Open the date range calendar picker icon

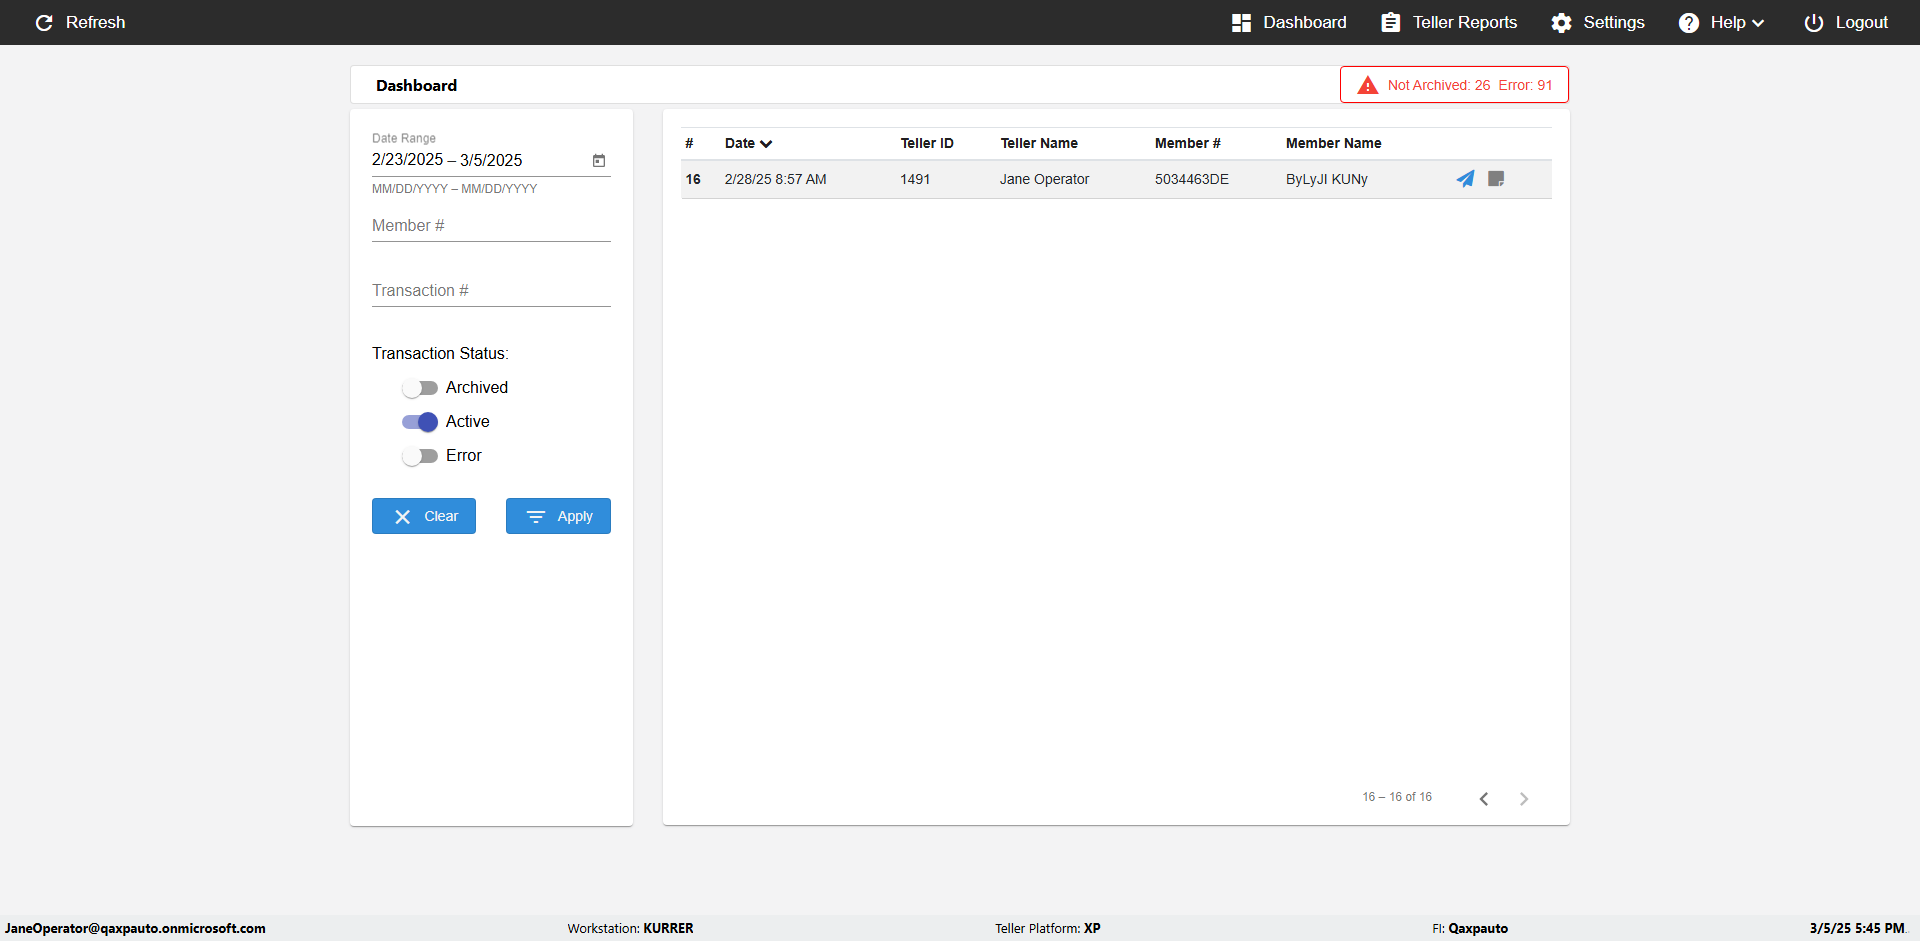click(599, 160)
